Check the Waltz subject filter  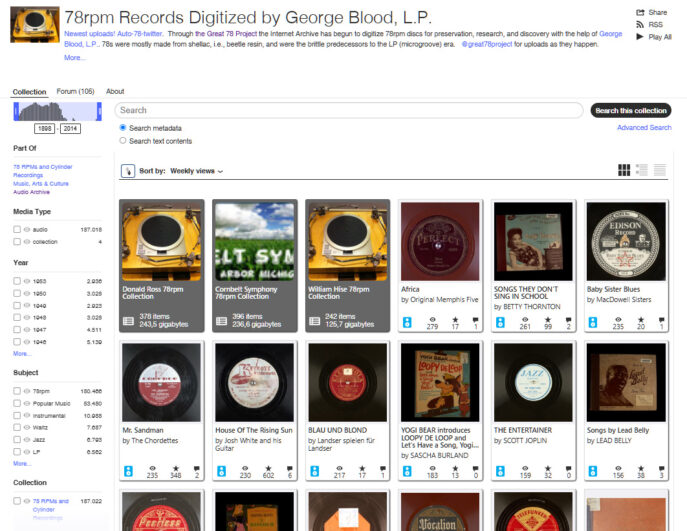[17, 427]
